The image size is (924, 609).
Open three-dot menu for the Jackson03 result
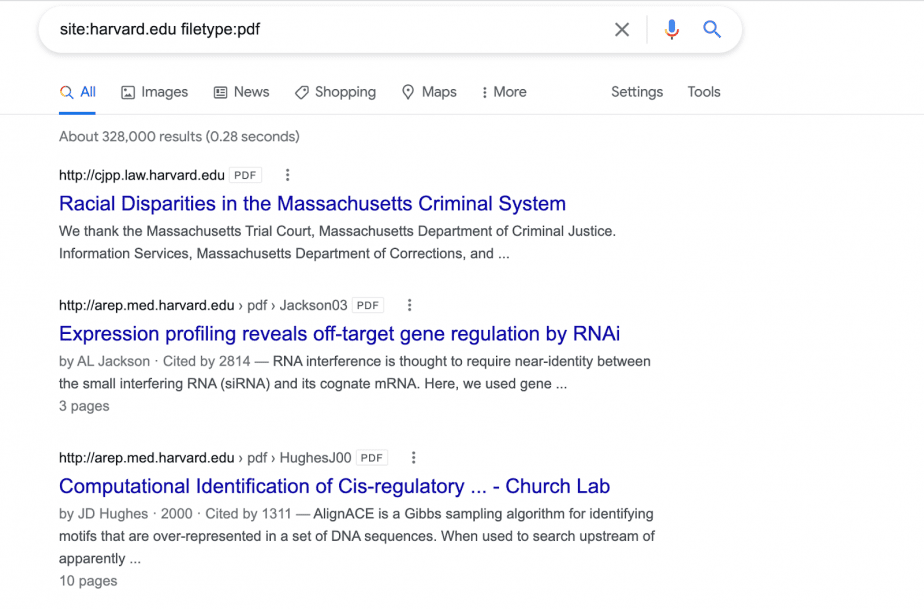[x=410, y=305]
